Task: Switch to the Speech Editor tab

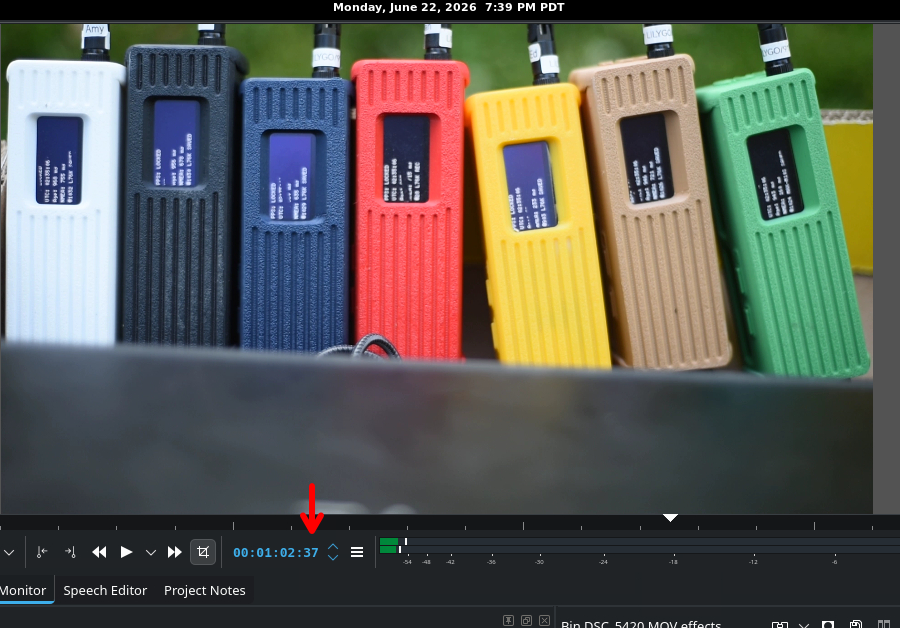Action: [105, 590]
